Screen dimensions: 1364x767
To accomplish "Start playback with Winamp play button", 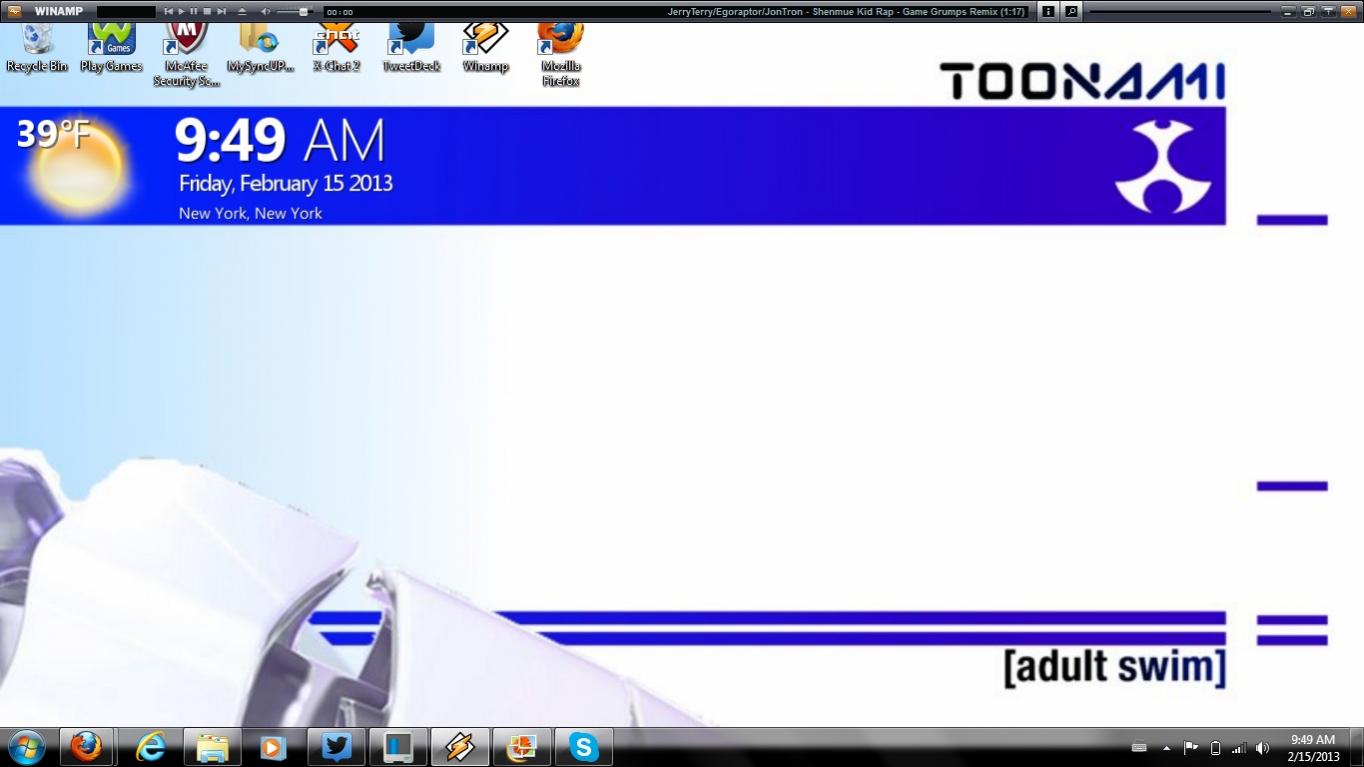I will (x=182, y=11).
